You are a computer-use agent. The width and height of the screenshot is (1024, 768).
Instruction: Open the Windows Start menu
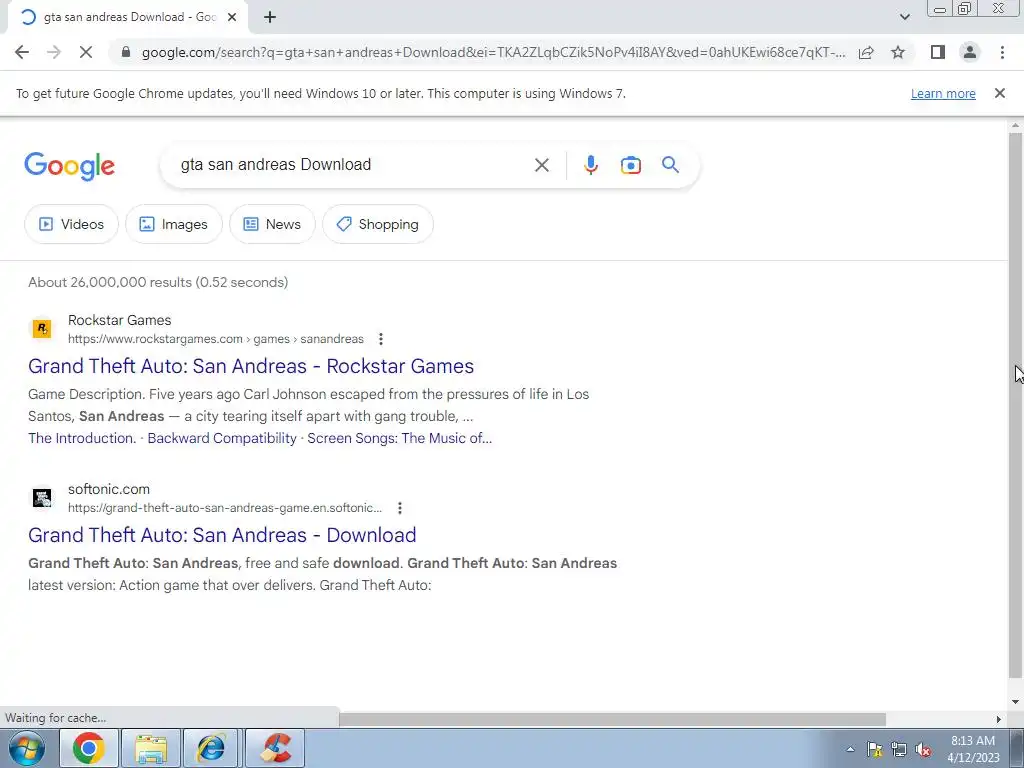26,748
